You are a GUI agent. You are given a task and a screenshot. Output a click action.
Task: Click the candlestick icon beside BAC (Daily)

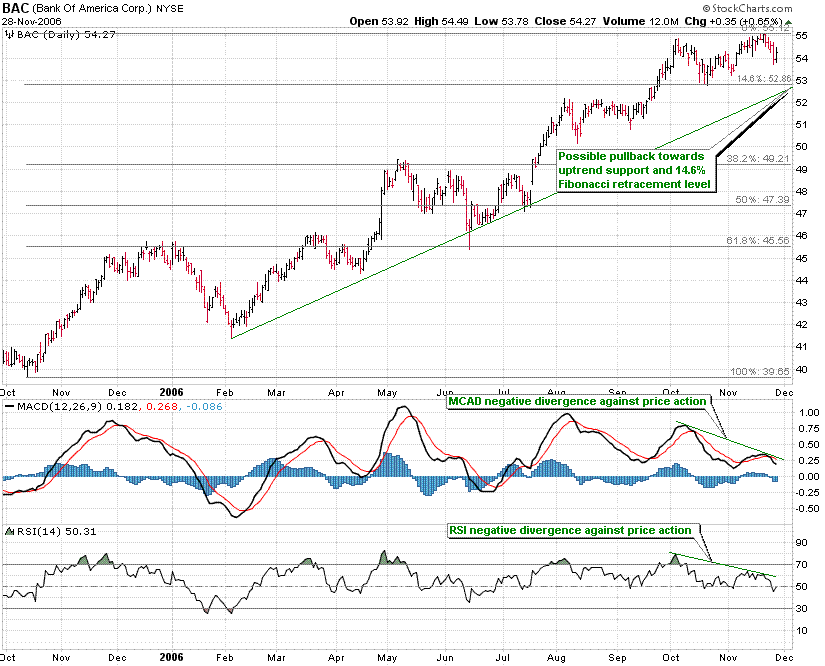coord(9,35)
